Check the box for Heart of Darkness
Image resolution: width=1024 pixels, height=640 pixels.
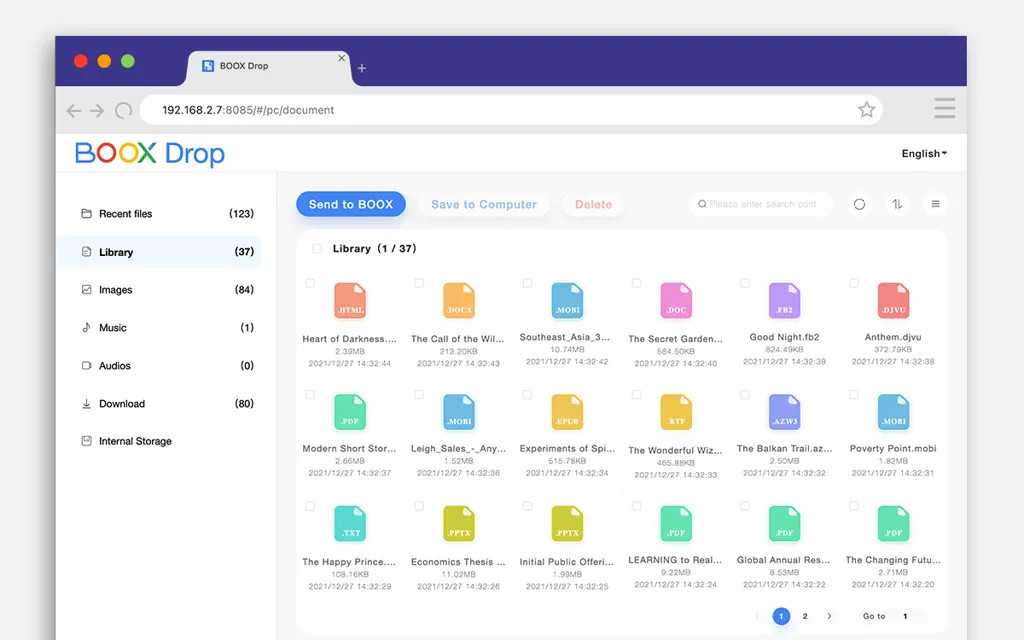point(310,282)
